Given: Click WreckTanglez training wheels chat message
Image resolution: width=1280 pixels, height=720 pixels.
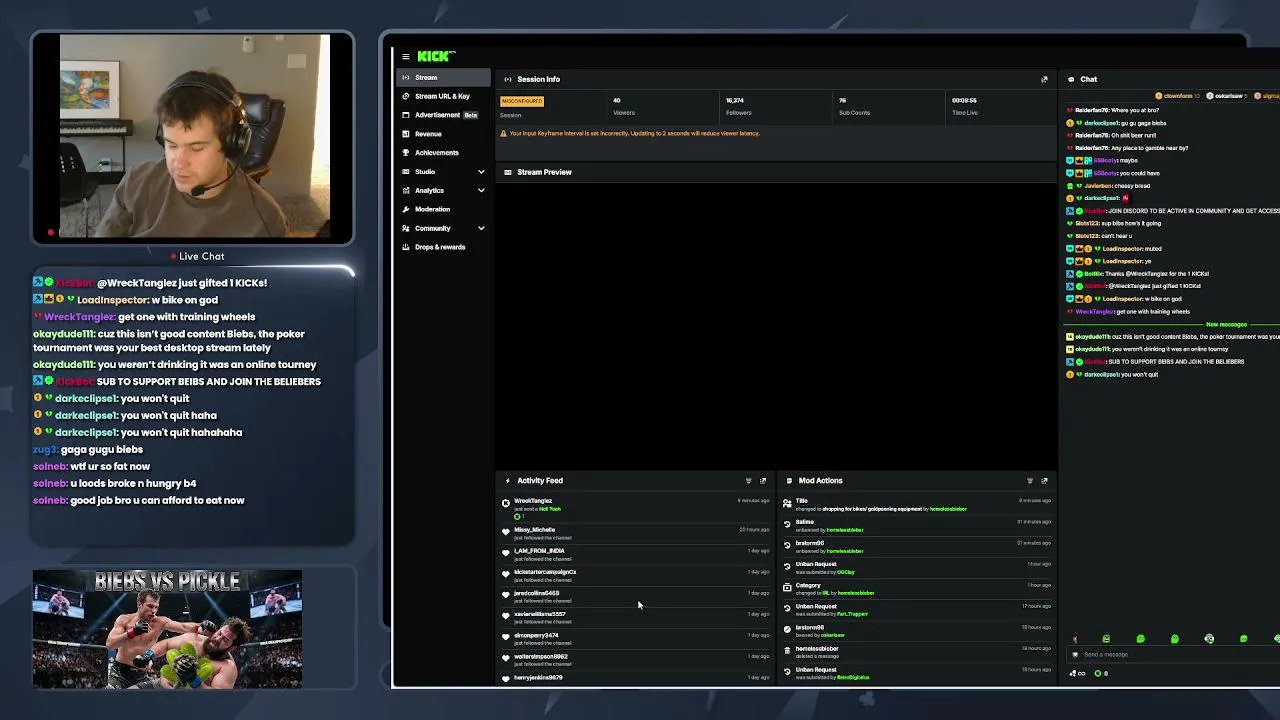Looking at the screenshot, I should click(x=1130, y=311).
